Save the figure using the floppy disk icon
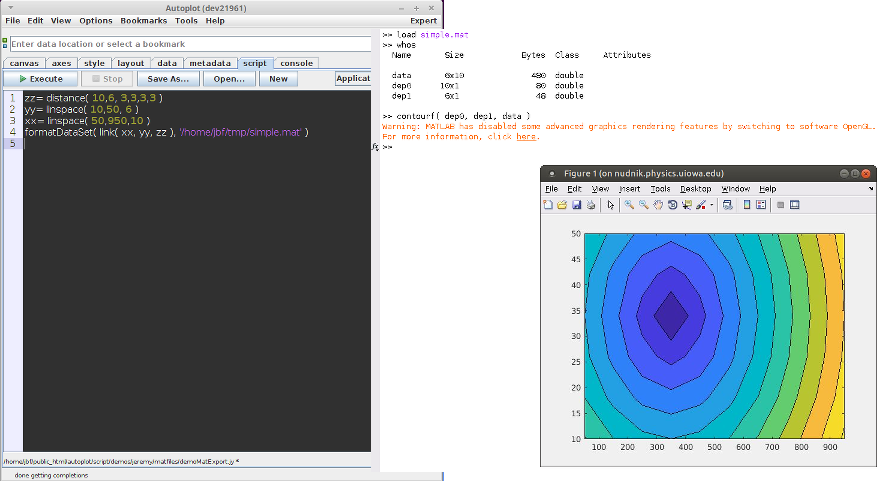This screenshot has height=481, width=883. [x=577, y=205]
